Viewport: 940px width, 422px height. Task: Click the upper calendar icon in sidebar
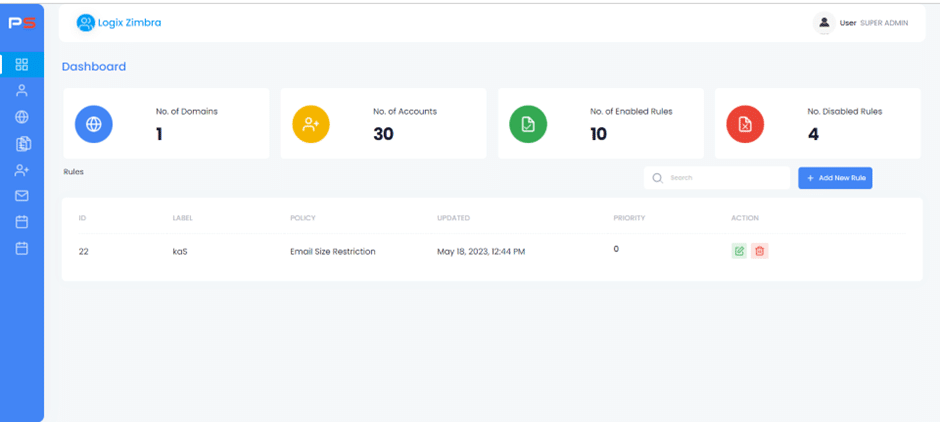pyautogui.click(x=22, y=222)
